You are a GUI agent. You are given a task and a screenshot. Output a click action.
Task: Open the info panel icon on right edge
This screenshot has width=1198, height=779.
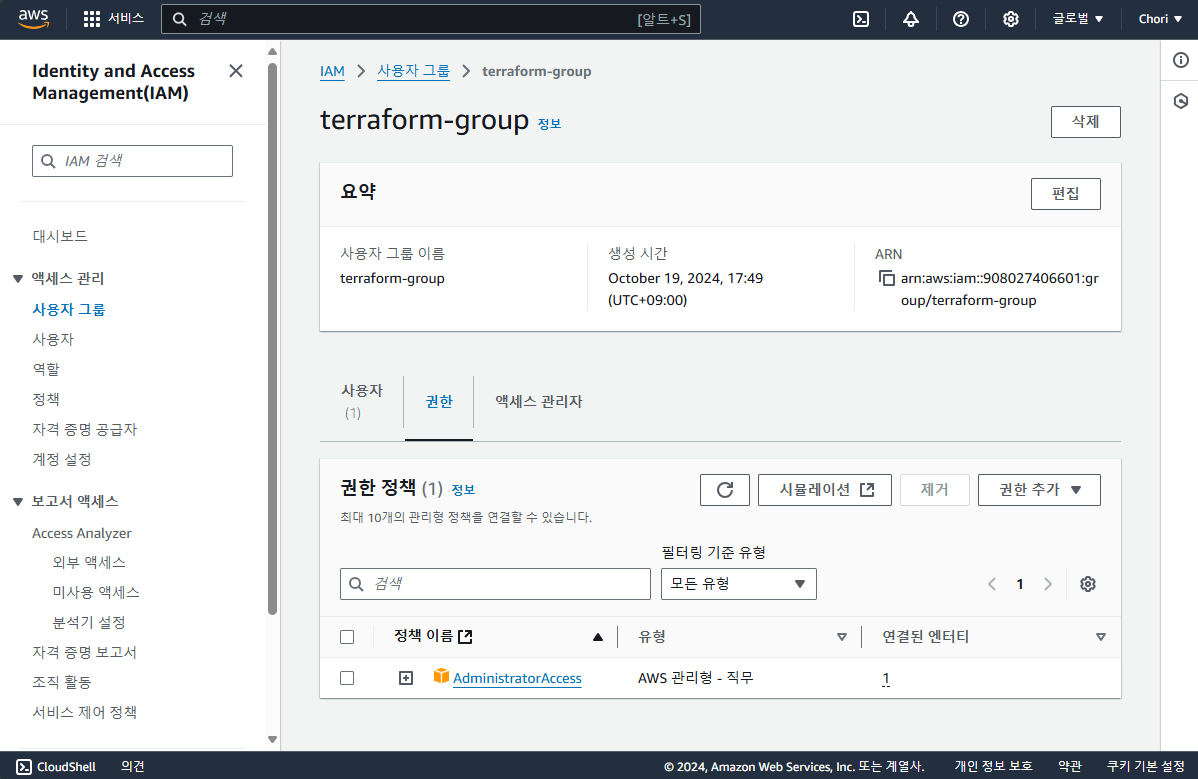point(1181,60)
